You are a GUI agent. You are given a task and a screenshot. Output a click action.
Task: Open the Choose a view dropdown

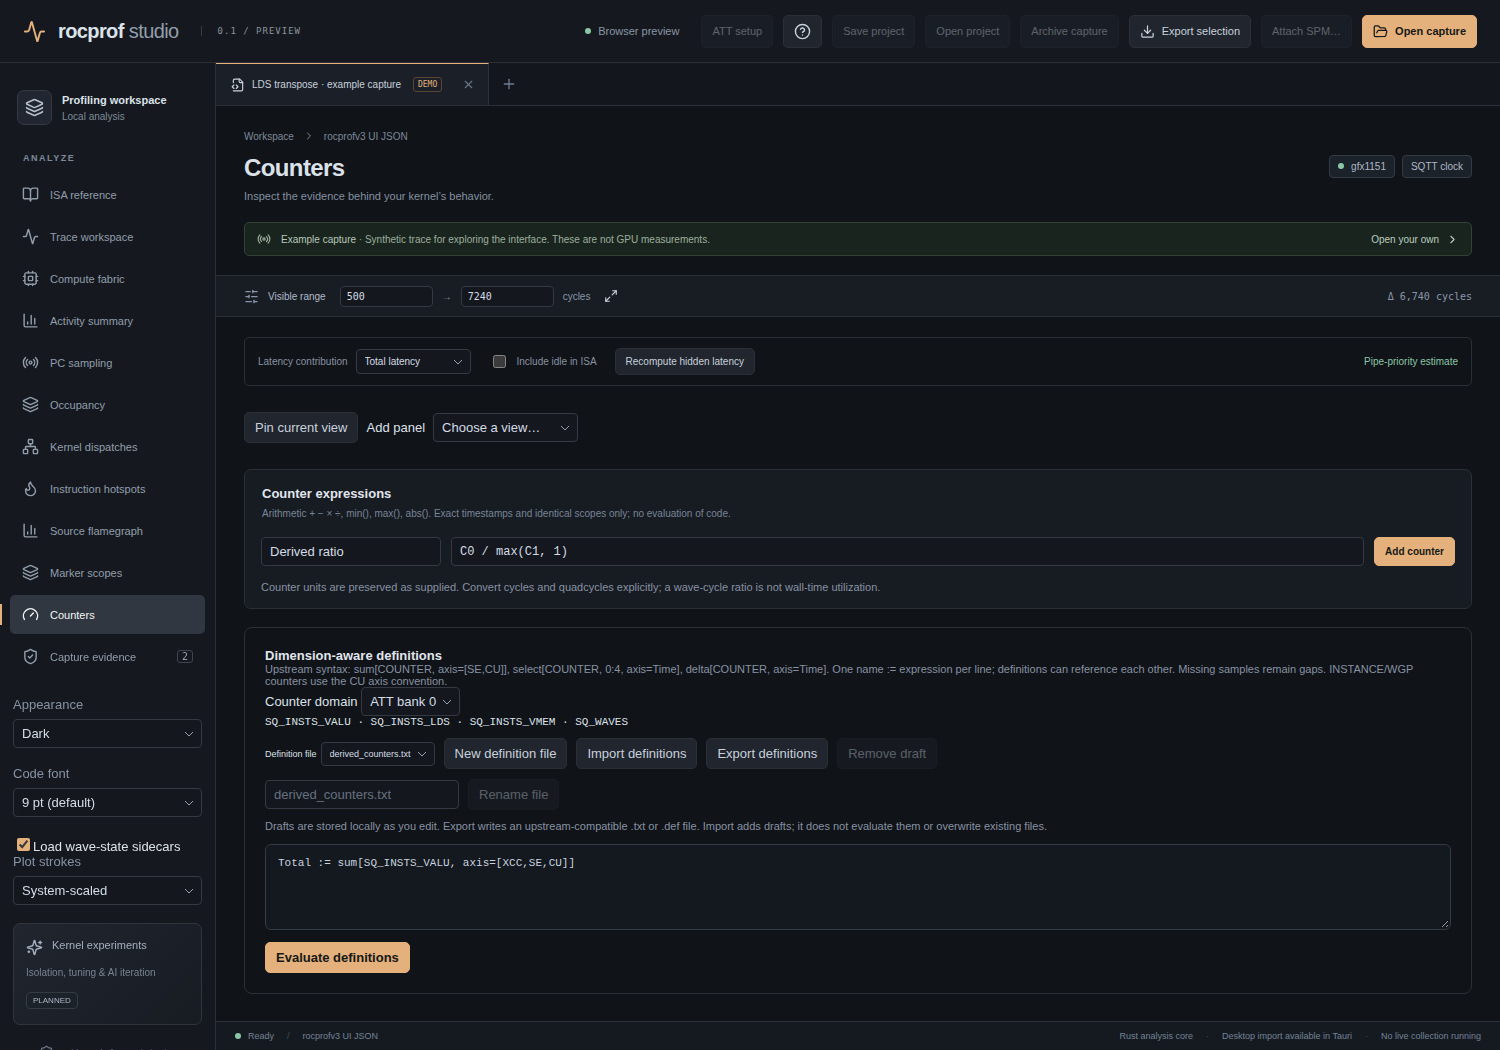coord(505,428)
